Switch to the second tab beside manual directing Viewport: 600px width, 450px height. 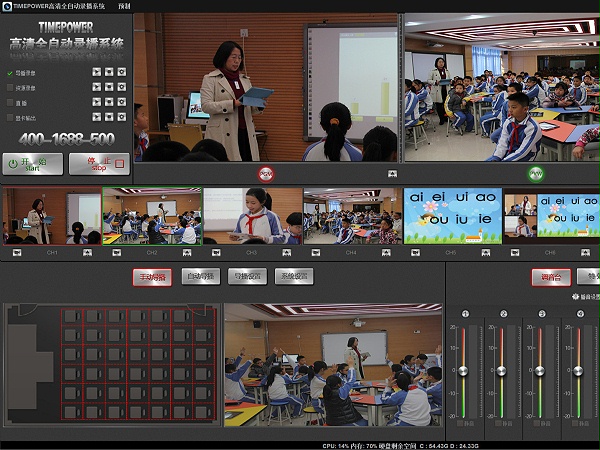201,276
